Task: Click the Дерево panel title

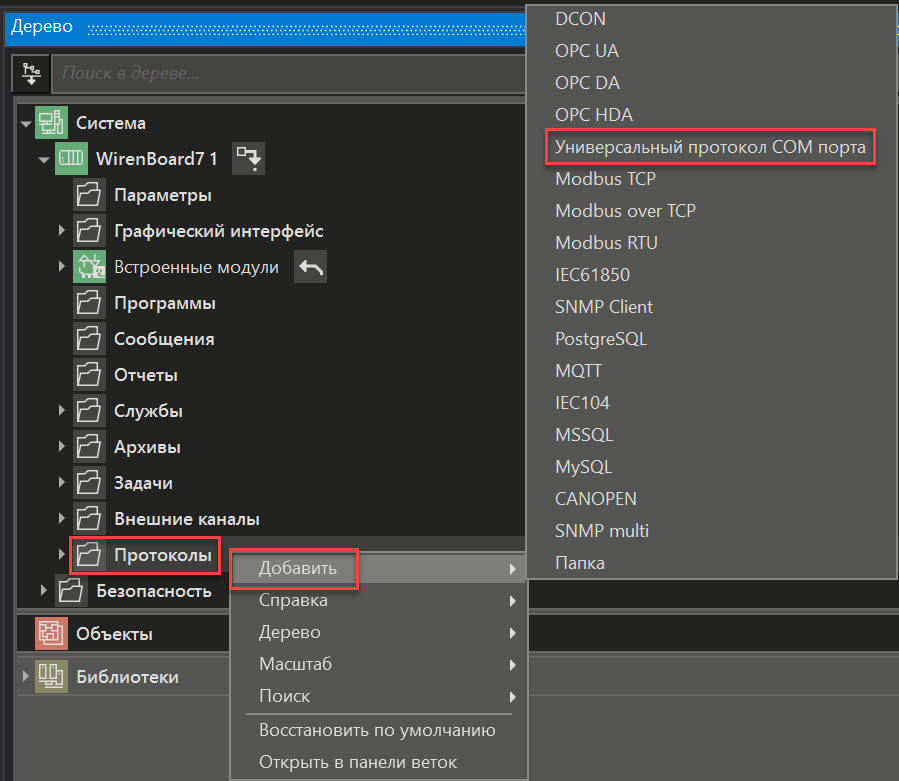Action: [x=42, y=26]
